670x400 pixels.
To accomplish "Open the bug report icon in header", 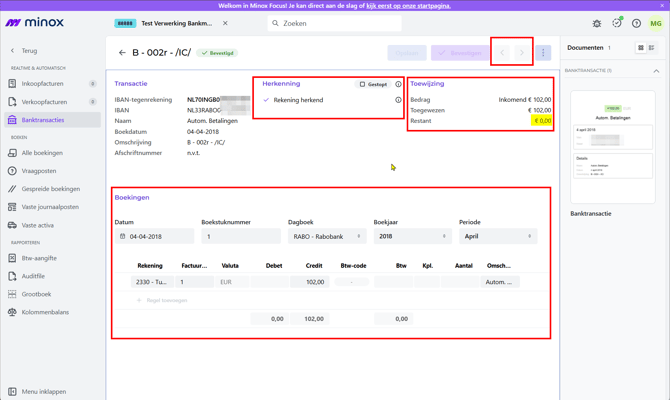I will pos(597,24).
